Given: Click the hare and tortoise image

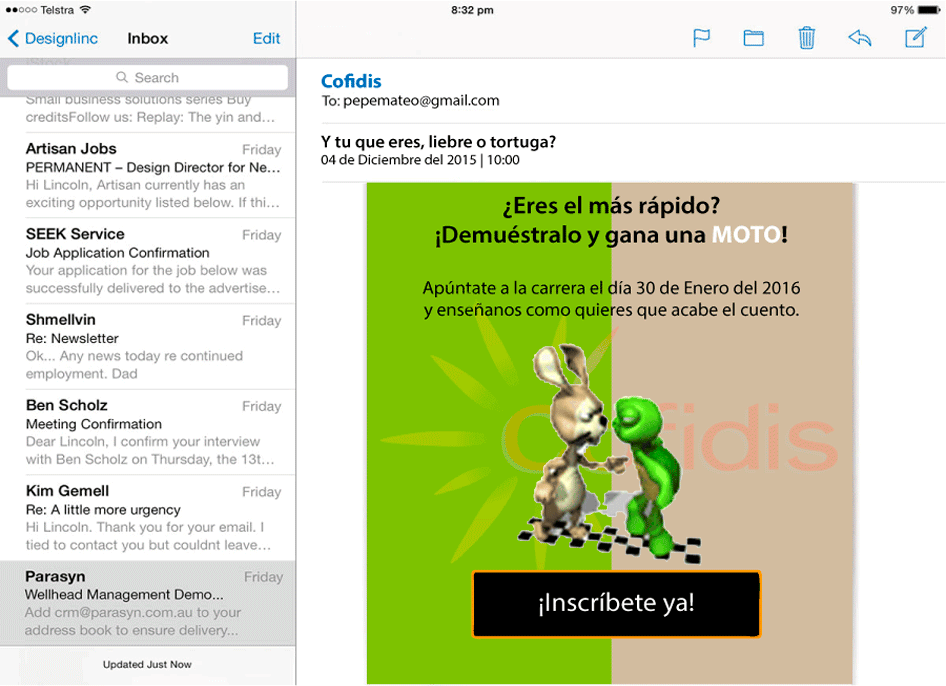Looking at the screenshot, I should [x=609, y=453].
